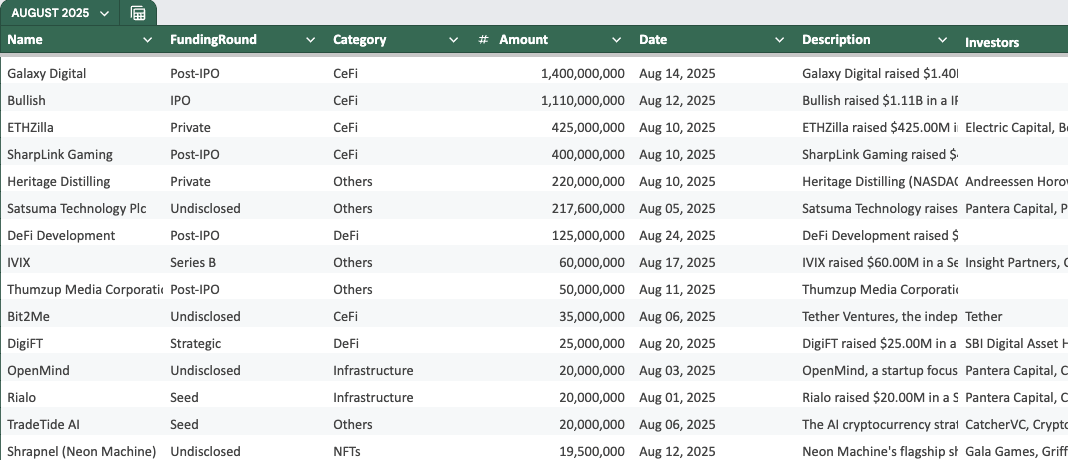This screenshot has height=460, width=1068.
Task: Open the Category column dropdown chevron
Action: pos(454,40)
